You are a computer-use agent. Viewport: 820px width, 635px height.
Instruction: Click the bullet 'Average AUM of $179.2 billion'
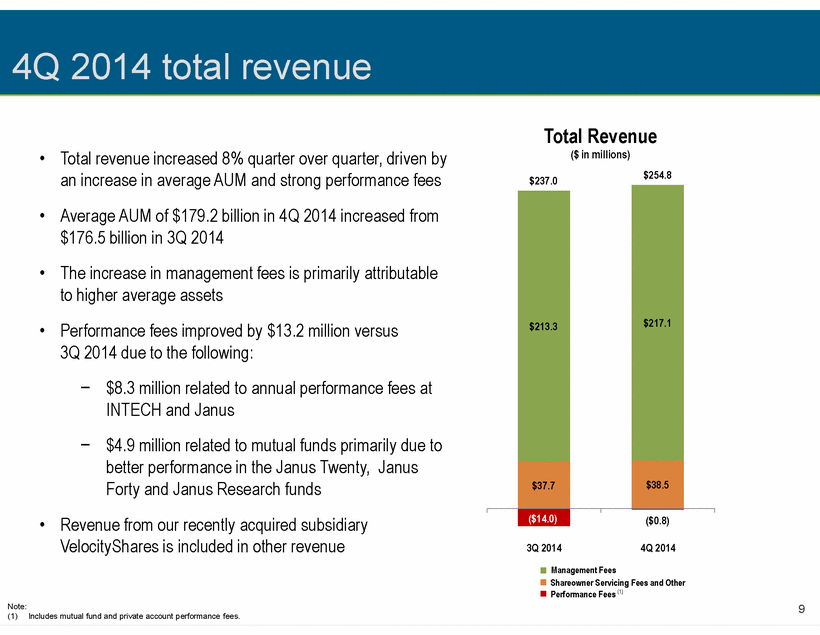[249, 227]
